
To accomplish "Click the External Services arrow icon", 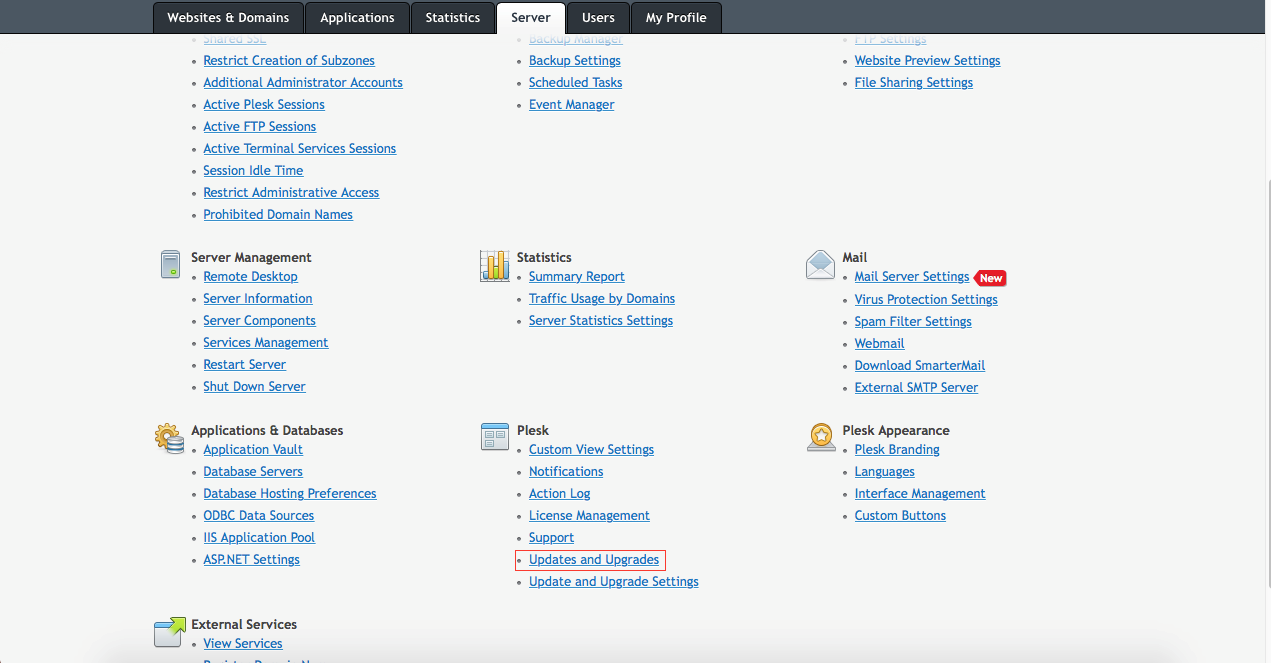I will coord(169,632).
